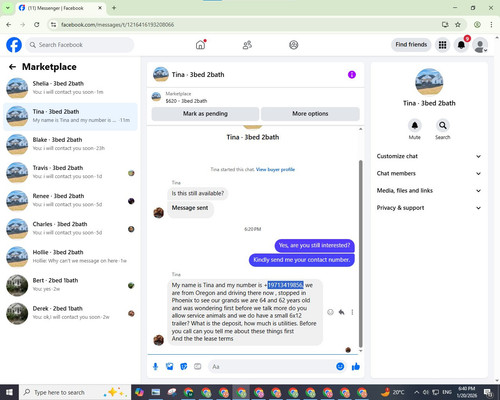The width and height of the screenshot is (500, 400).
Task: Attach a photo with the image icon
Action: click(170, 367)
